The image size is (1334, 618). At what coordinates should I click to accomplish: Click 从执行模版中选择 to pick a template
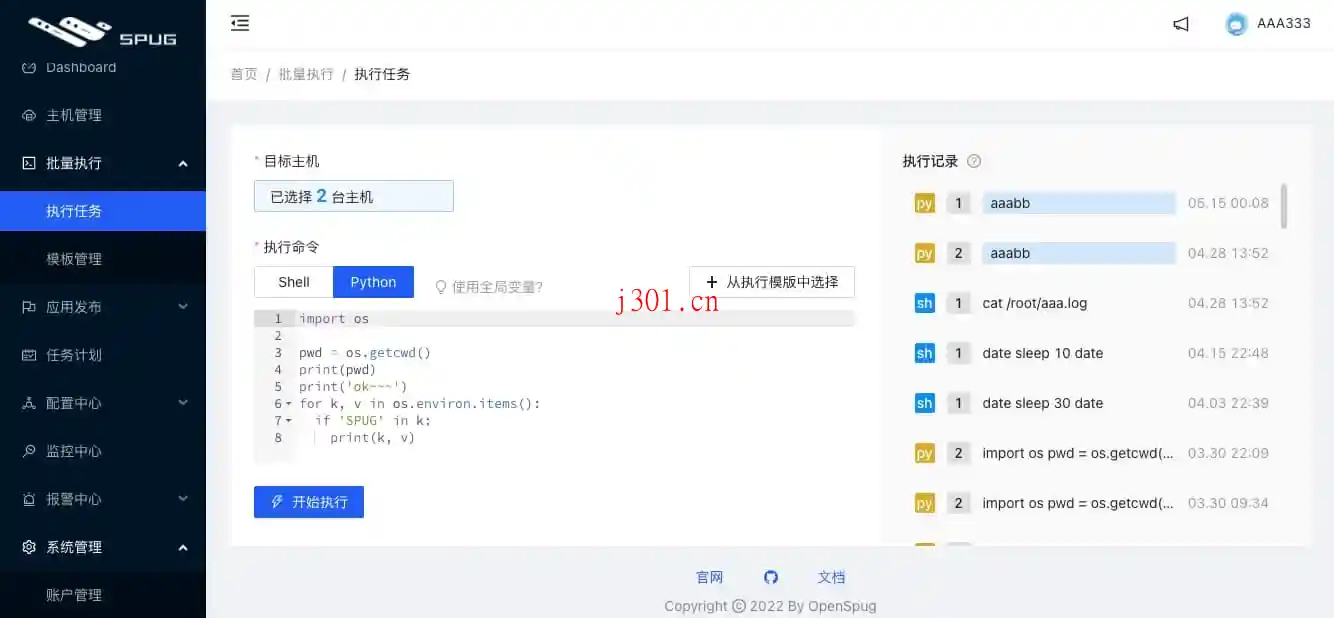coord(770,281)
